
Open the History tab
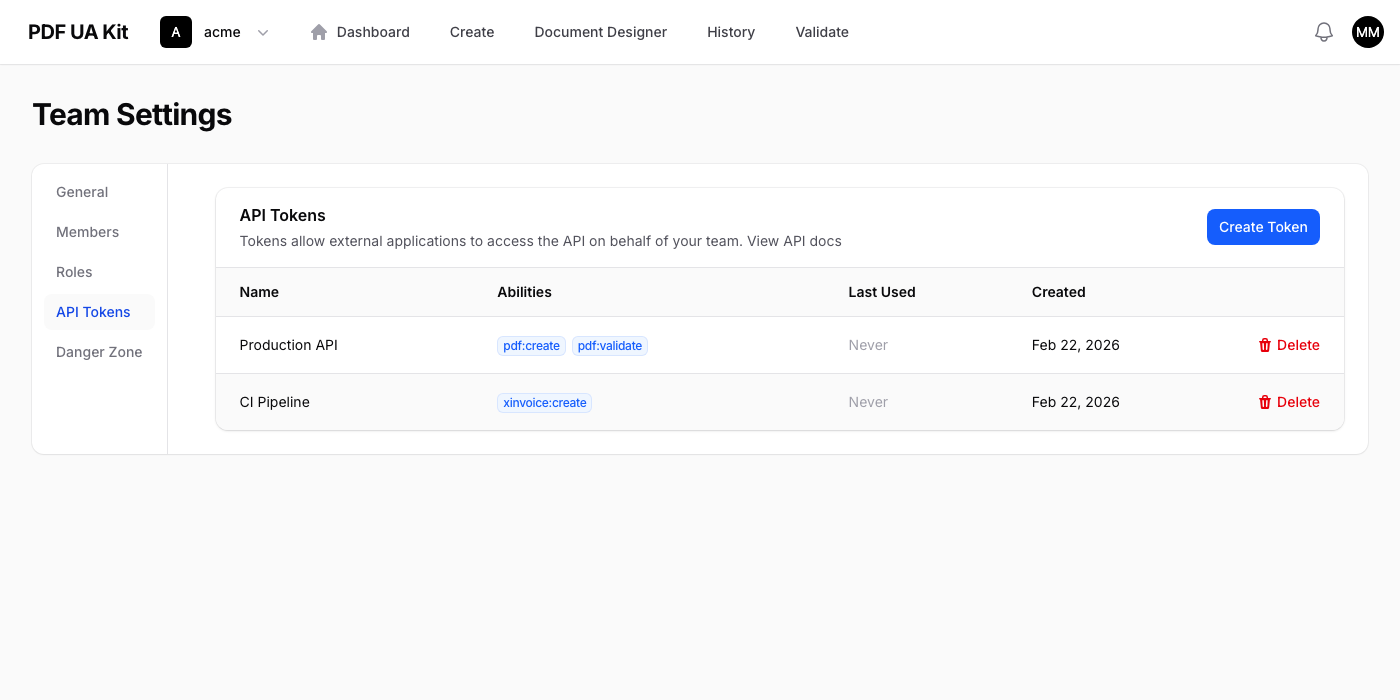(730, 31)
